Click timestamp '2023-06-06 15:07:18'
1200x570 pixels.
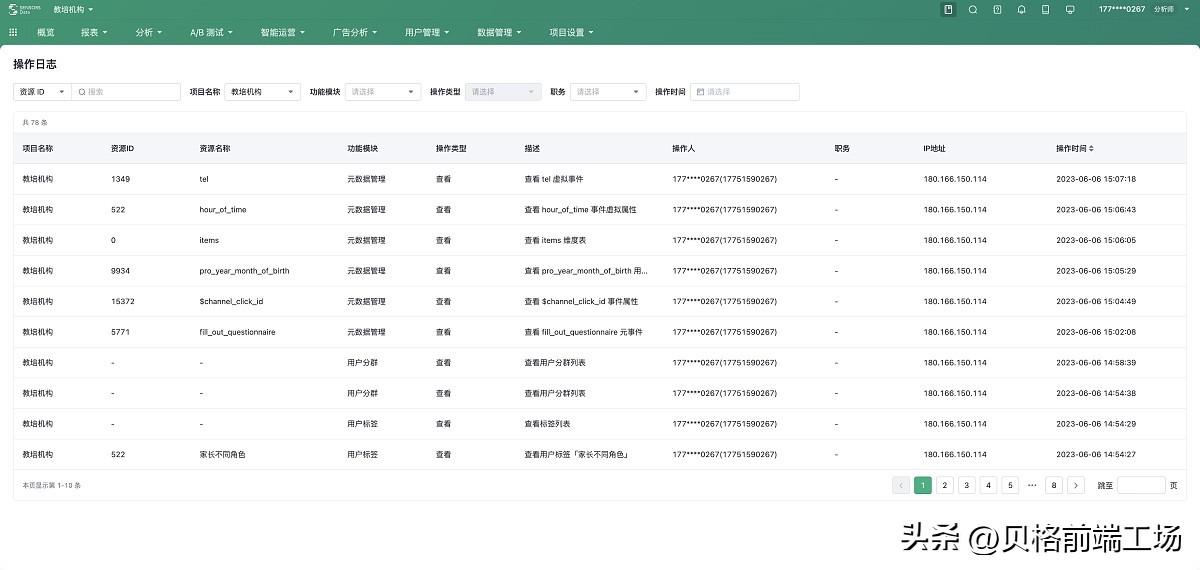(x=1096, y=179)
